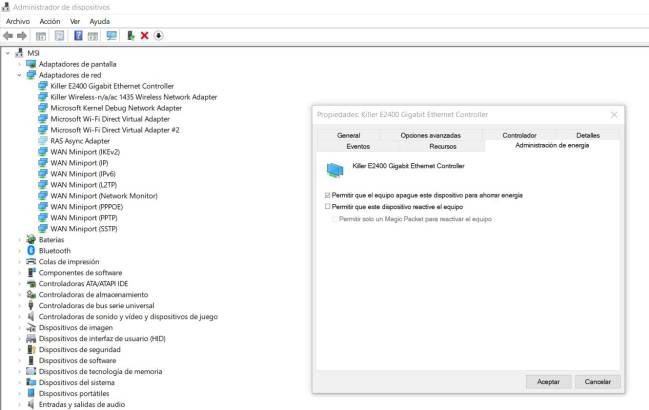Click the Bluetooth category icon
Viewport: 649px width, 410px height.
point(31,251)
